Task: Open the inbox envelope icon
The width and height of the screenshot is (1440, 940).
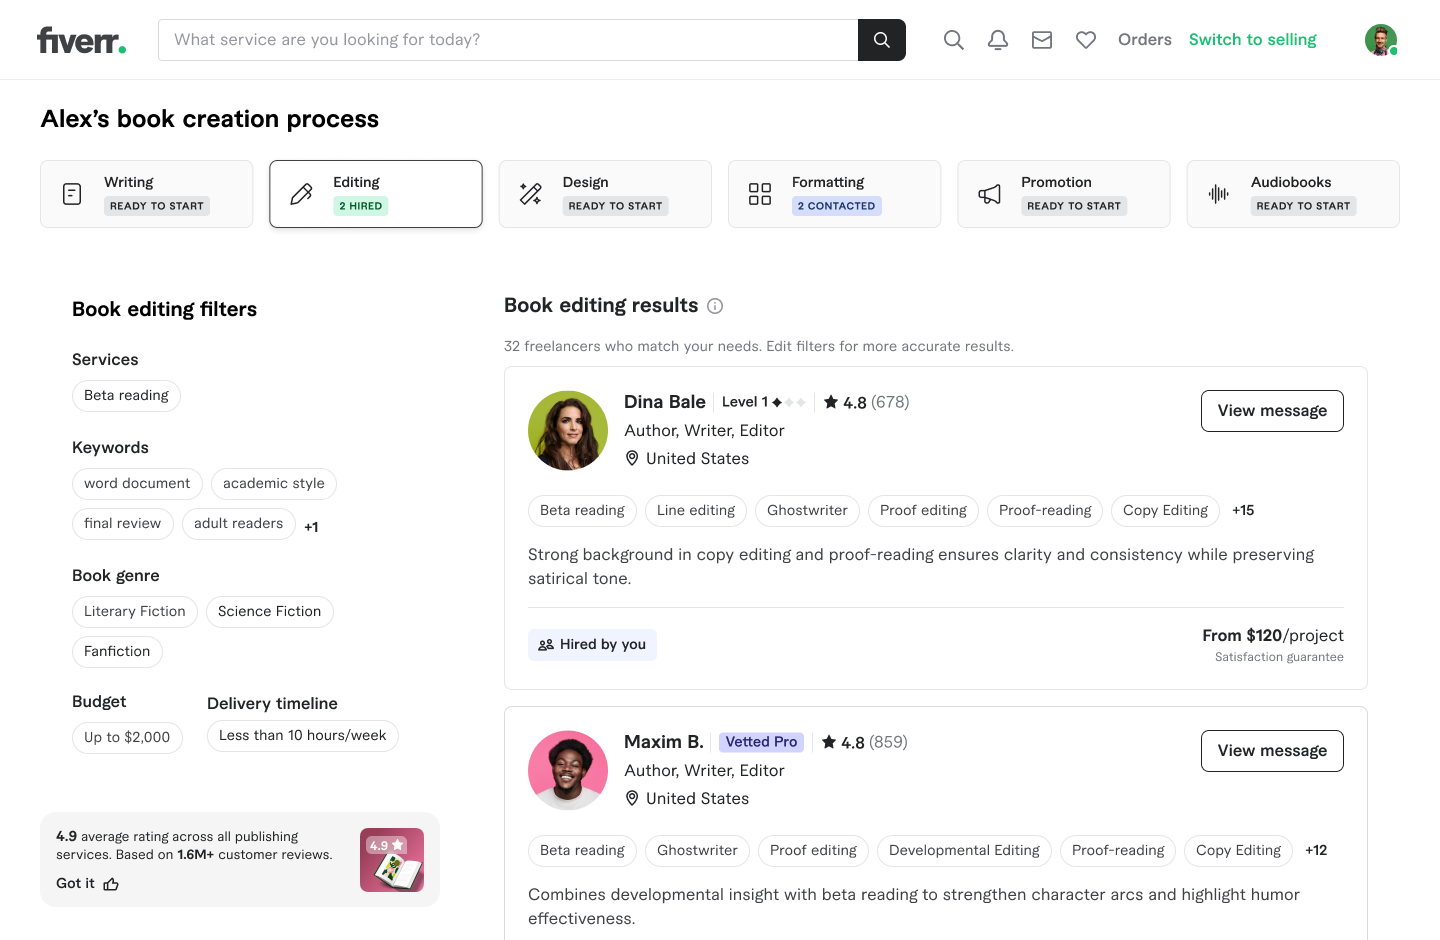Action: click(1041, 40)
